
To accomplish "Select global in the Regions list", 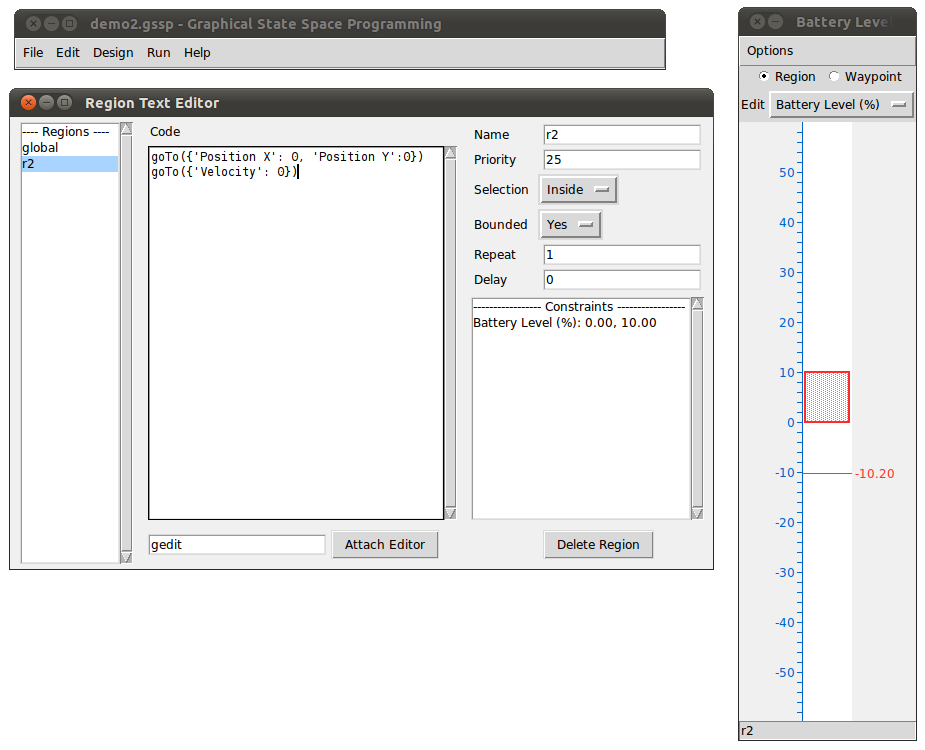I will (x=45, y=147).
